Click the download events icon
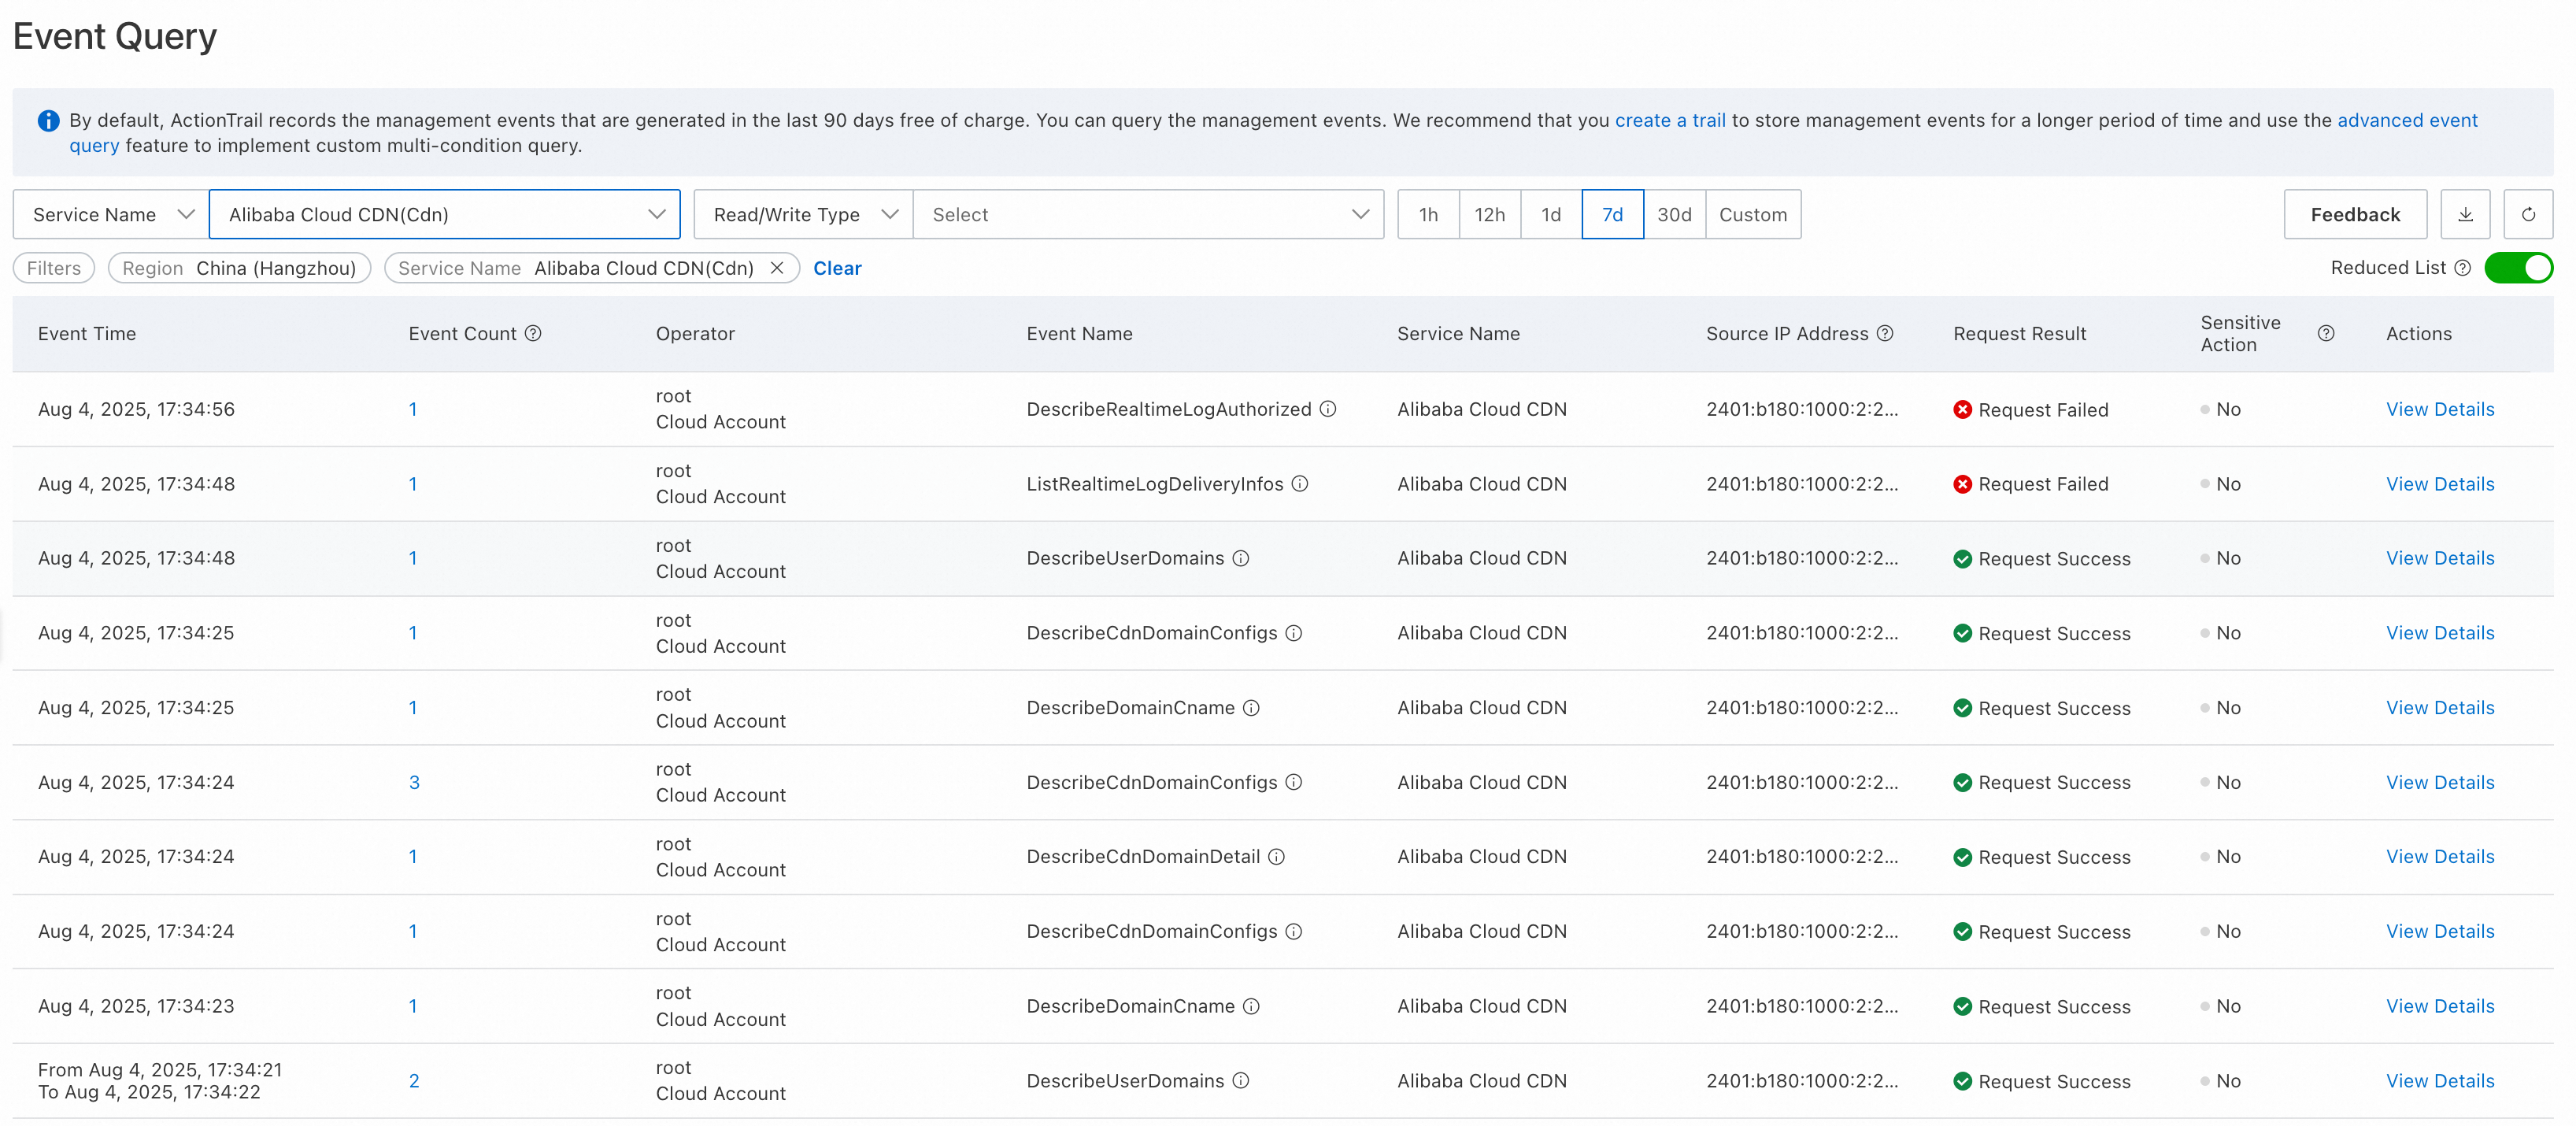2576x1126 pixels. (2465, 214)
